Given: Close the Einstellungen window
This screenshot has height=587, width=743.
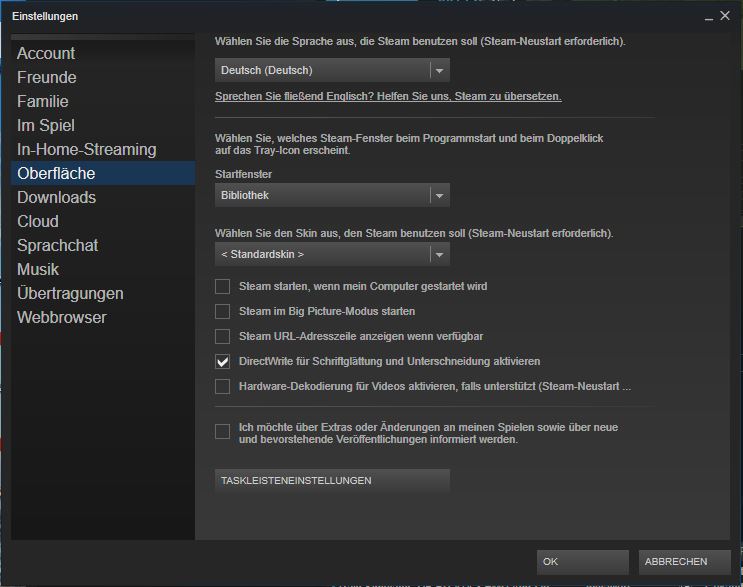Looking at the screenshot, I should (x=725, y=16).
